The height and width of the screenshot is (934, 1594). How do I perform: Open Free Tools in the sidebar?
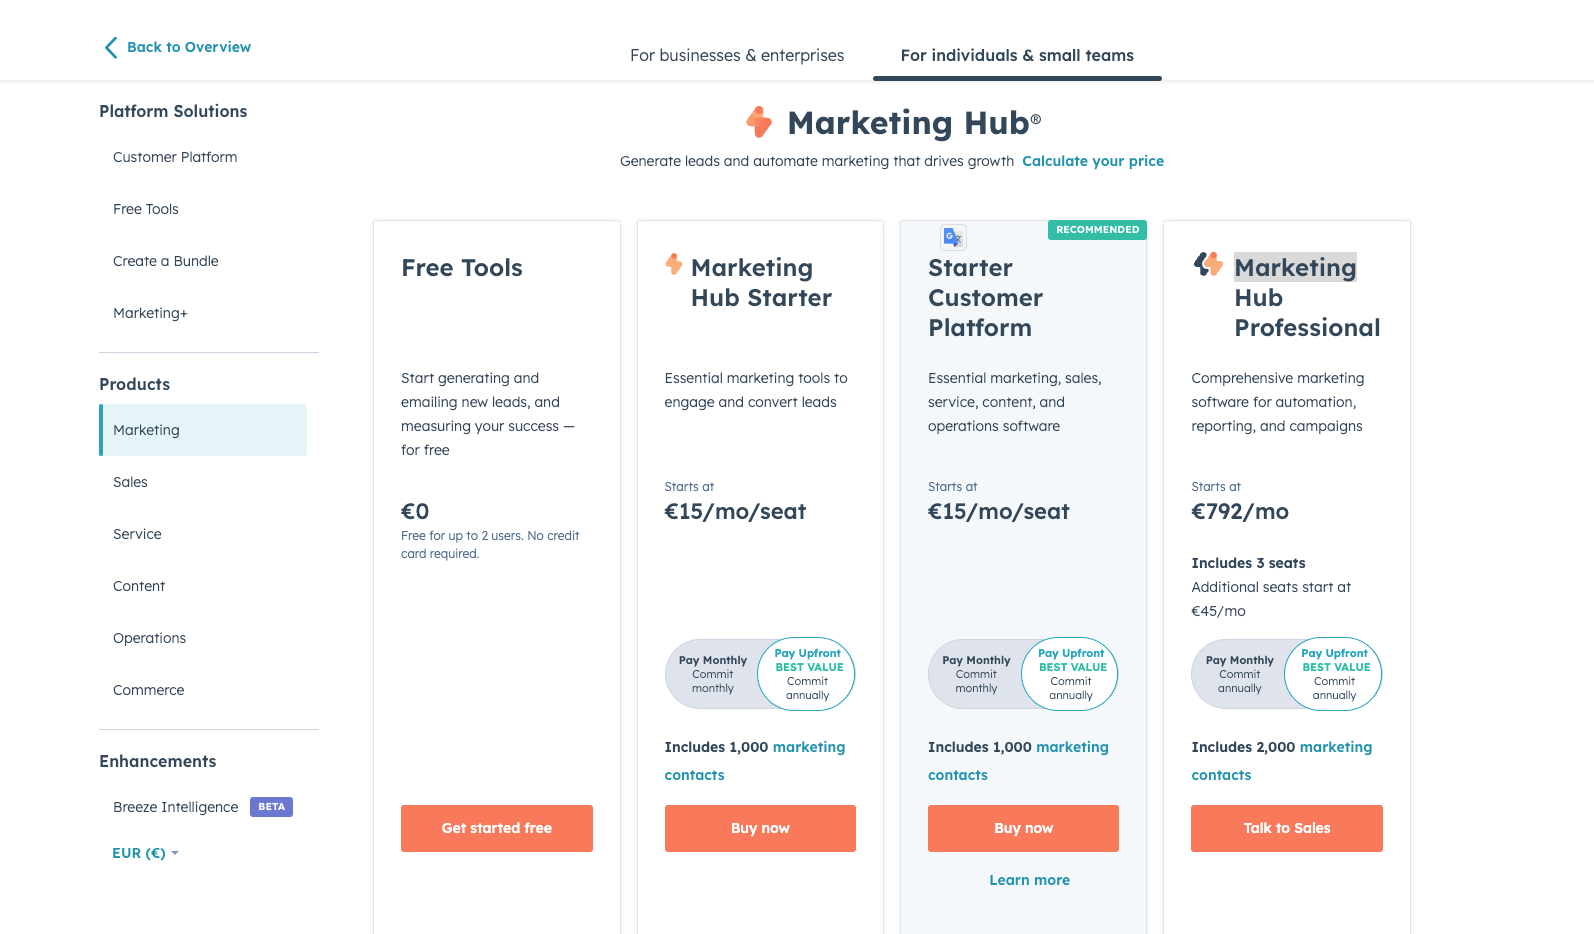tap(146, 209)
